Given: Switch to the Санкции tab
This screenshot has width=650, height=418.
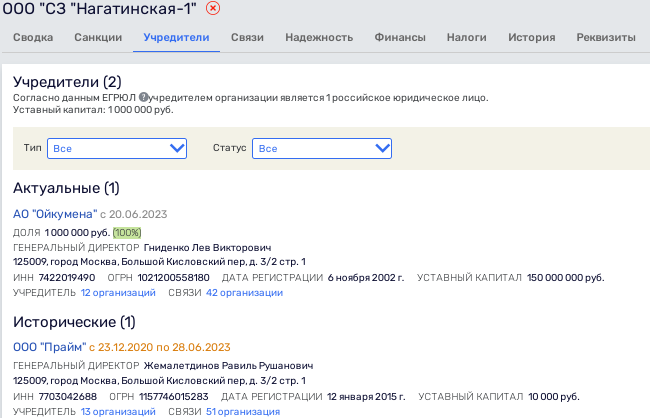Looking at the screenshot, I should [98, 37].
